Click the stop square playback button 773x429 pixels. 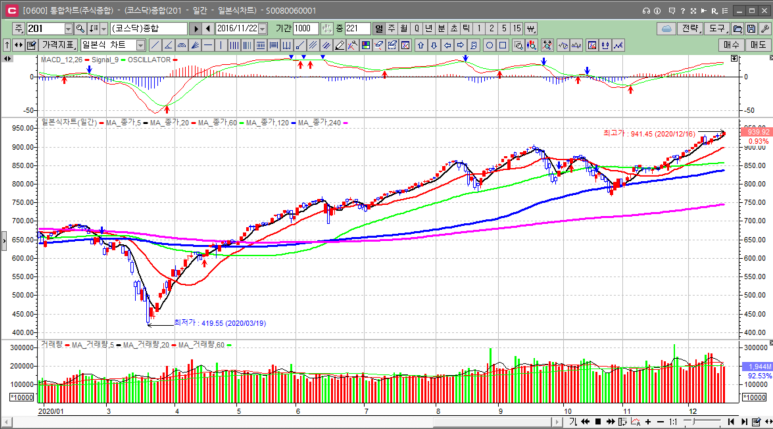click(598, 422)
